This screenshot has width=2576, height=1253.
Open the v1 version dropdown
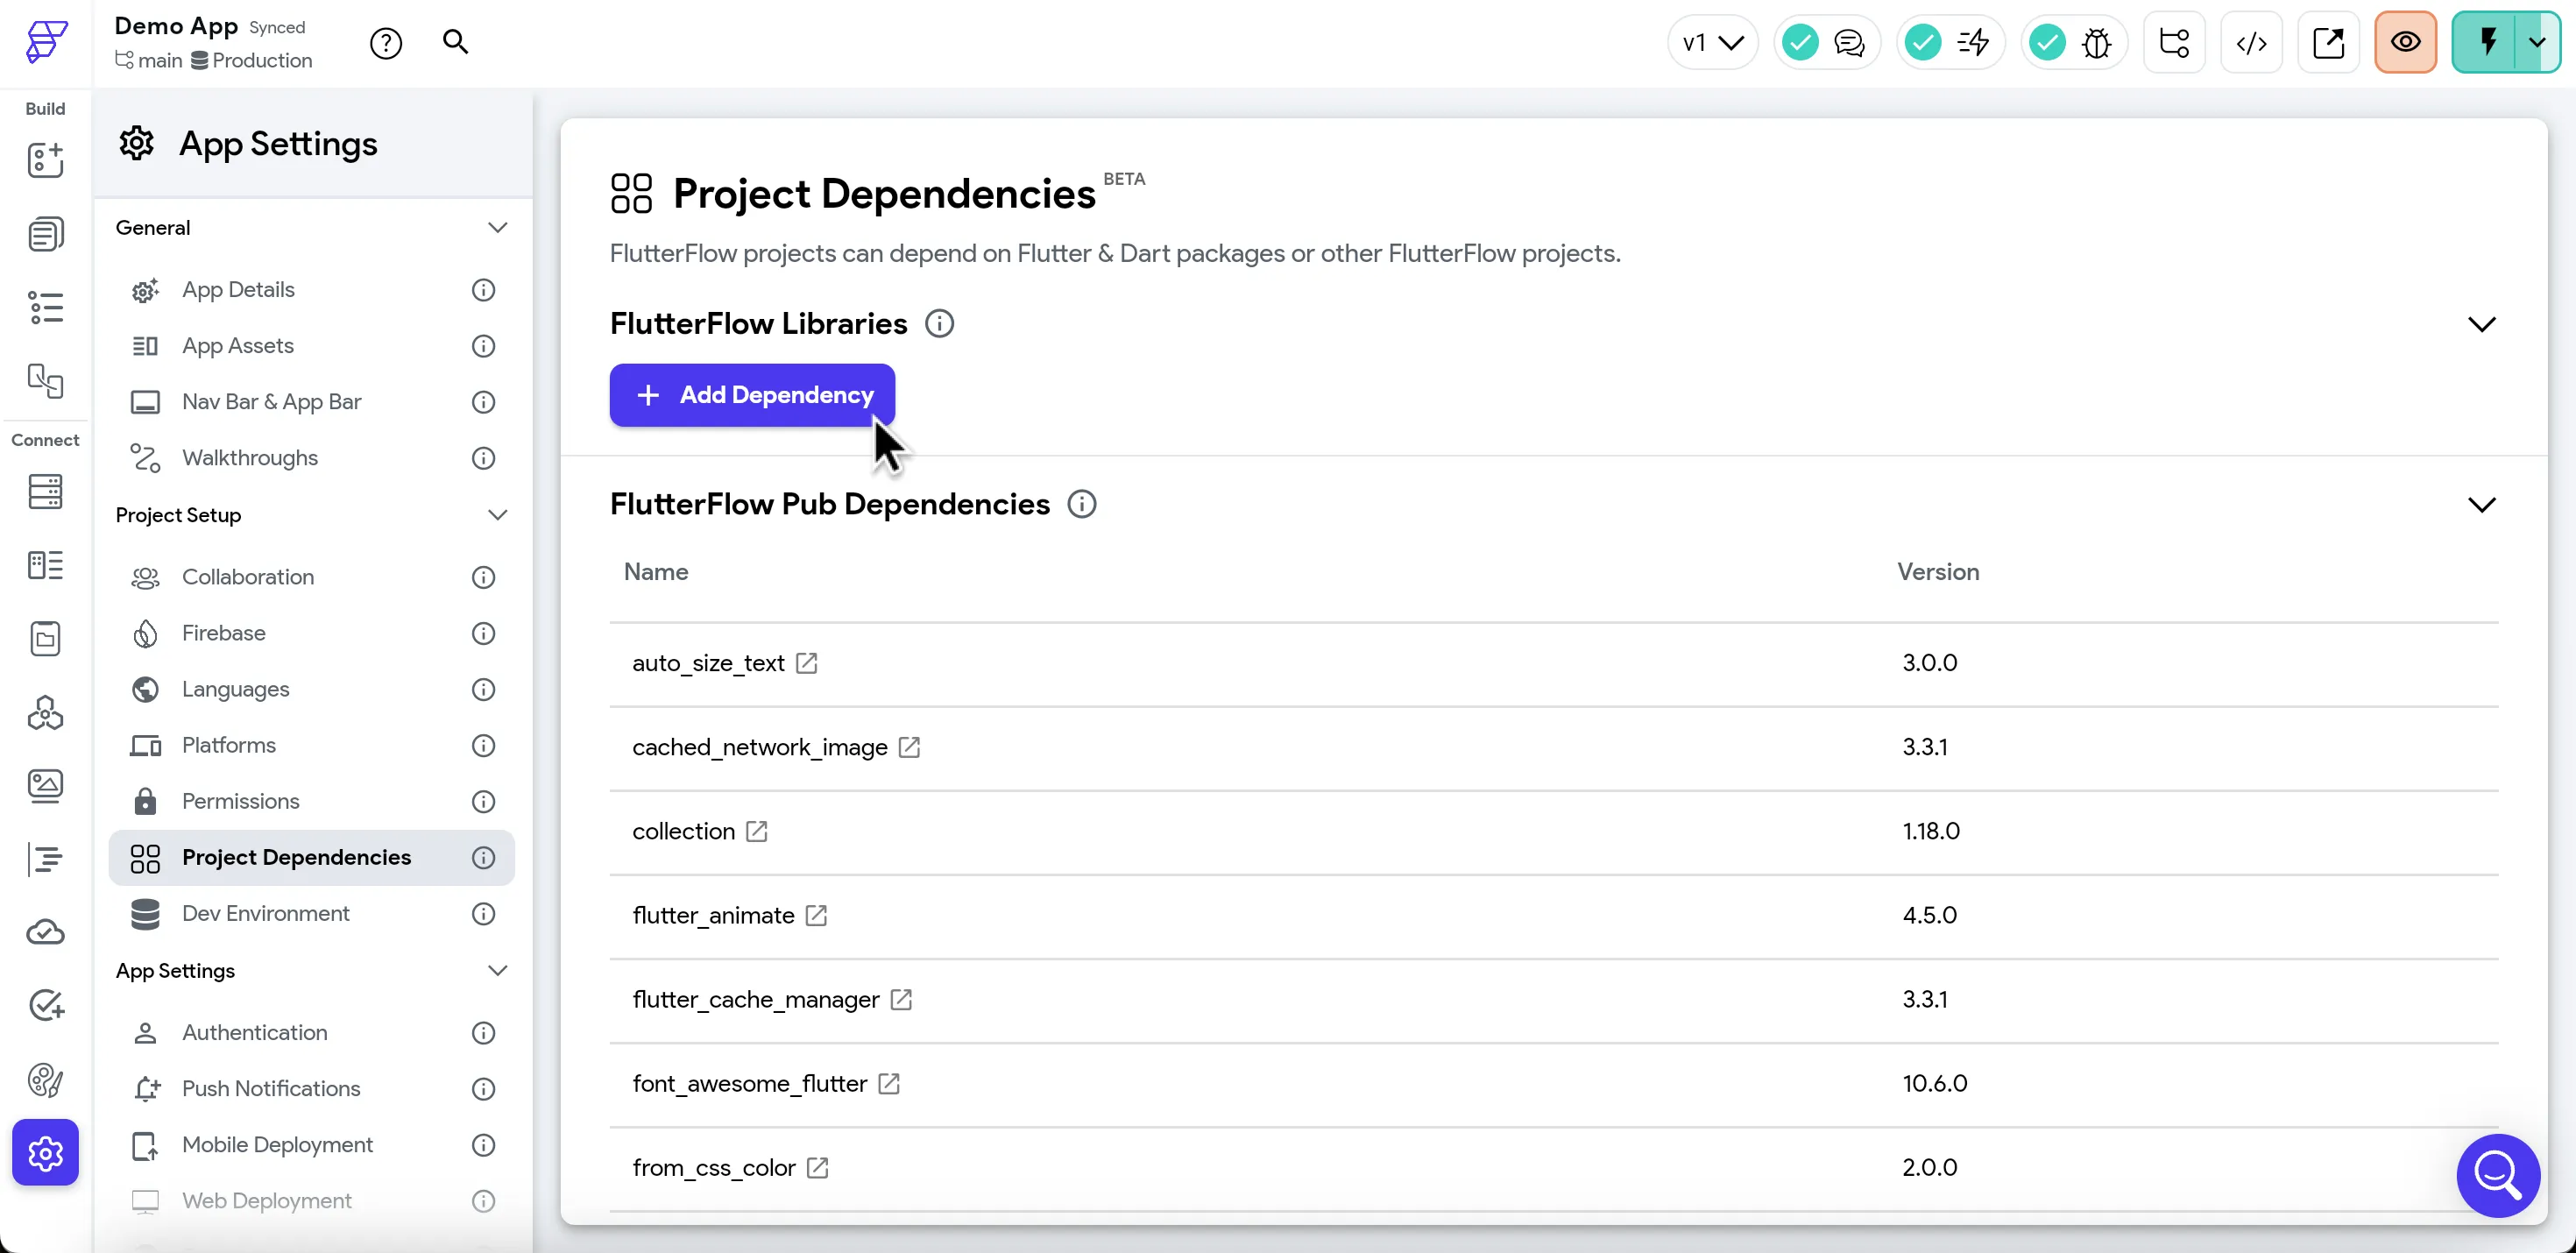(1712, 43)
